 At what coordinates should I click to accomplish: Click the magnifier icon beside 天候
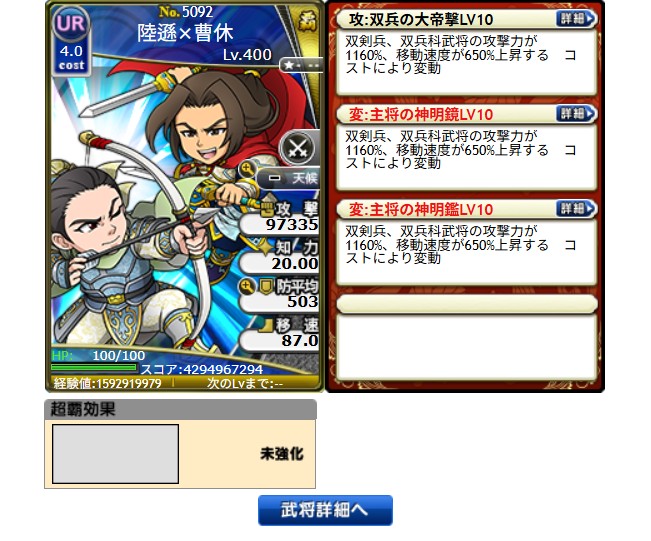(x=247, y=169)
